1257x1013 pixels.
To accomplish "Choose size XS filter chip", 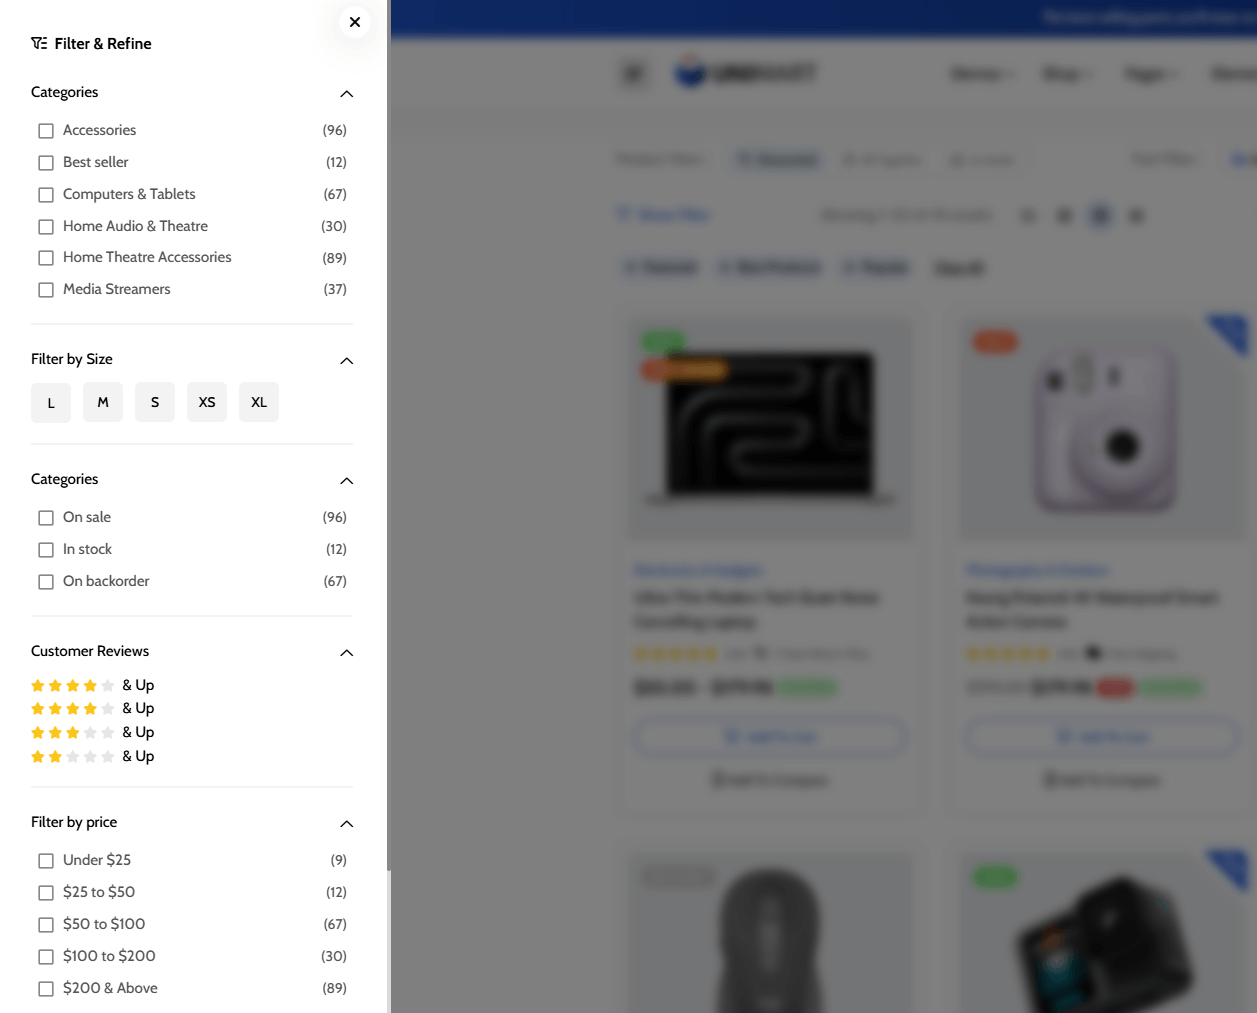I will [x=207, y=402].
